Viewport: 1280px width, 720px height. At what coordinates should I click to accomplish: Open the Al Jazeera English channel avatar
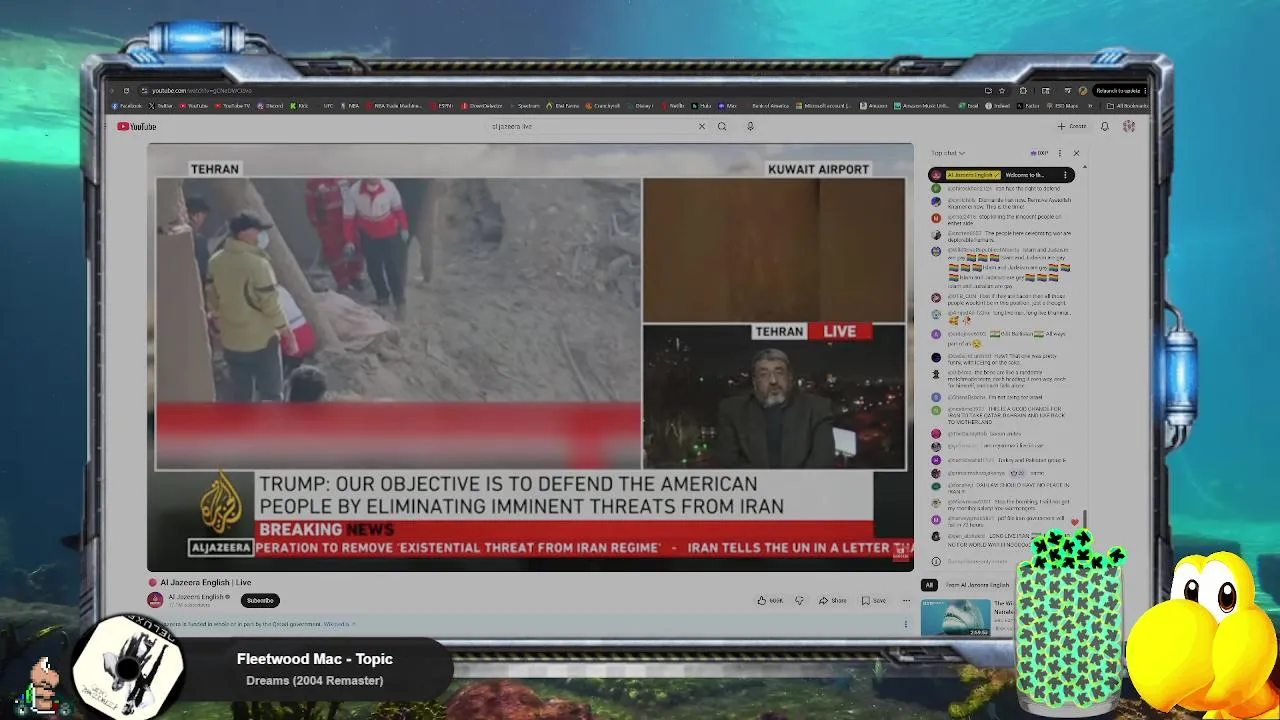pos(155,600)
